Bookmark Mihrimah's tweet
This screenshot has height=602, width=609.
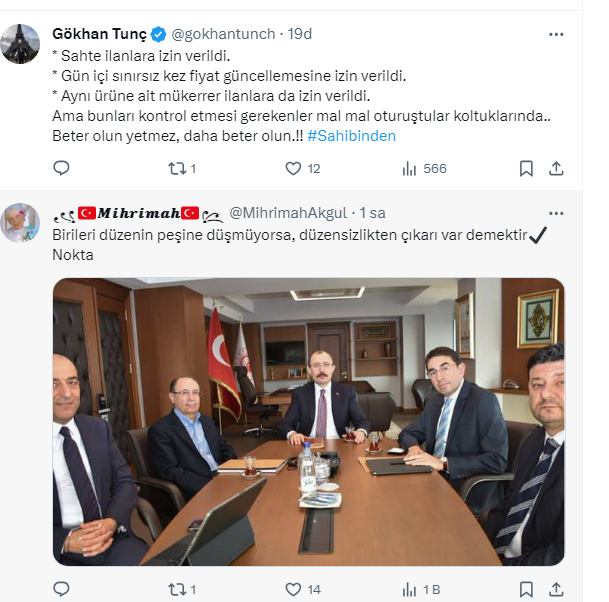pyautogui.click(x=526, y=590)
